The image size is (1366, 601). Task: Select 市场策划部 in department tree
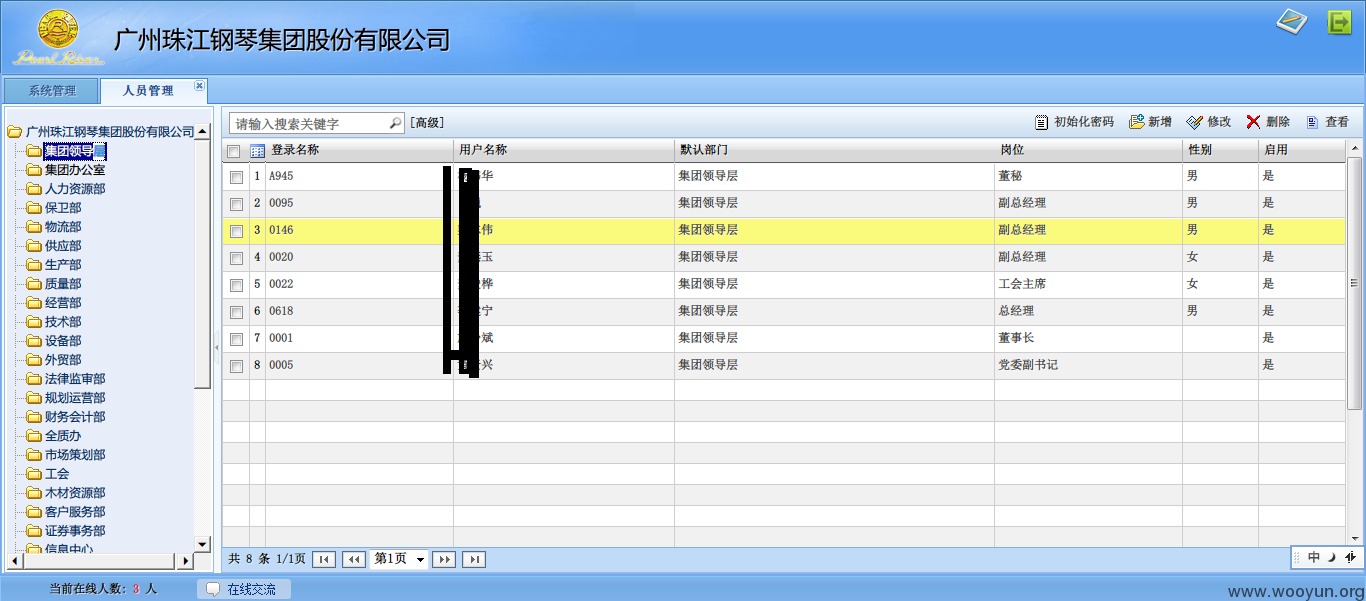(75, 455)
